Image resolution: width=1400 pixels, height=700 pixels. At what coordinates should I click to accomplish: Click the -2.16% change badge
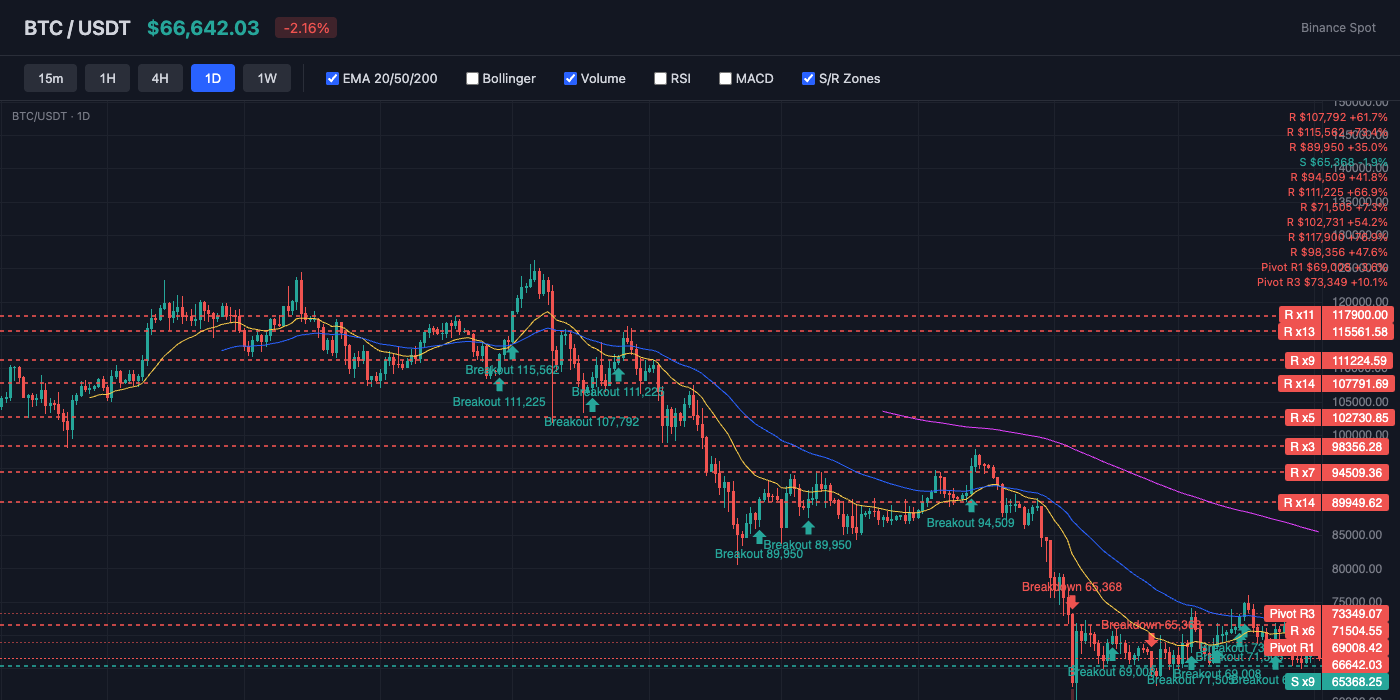pos(305,27)
